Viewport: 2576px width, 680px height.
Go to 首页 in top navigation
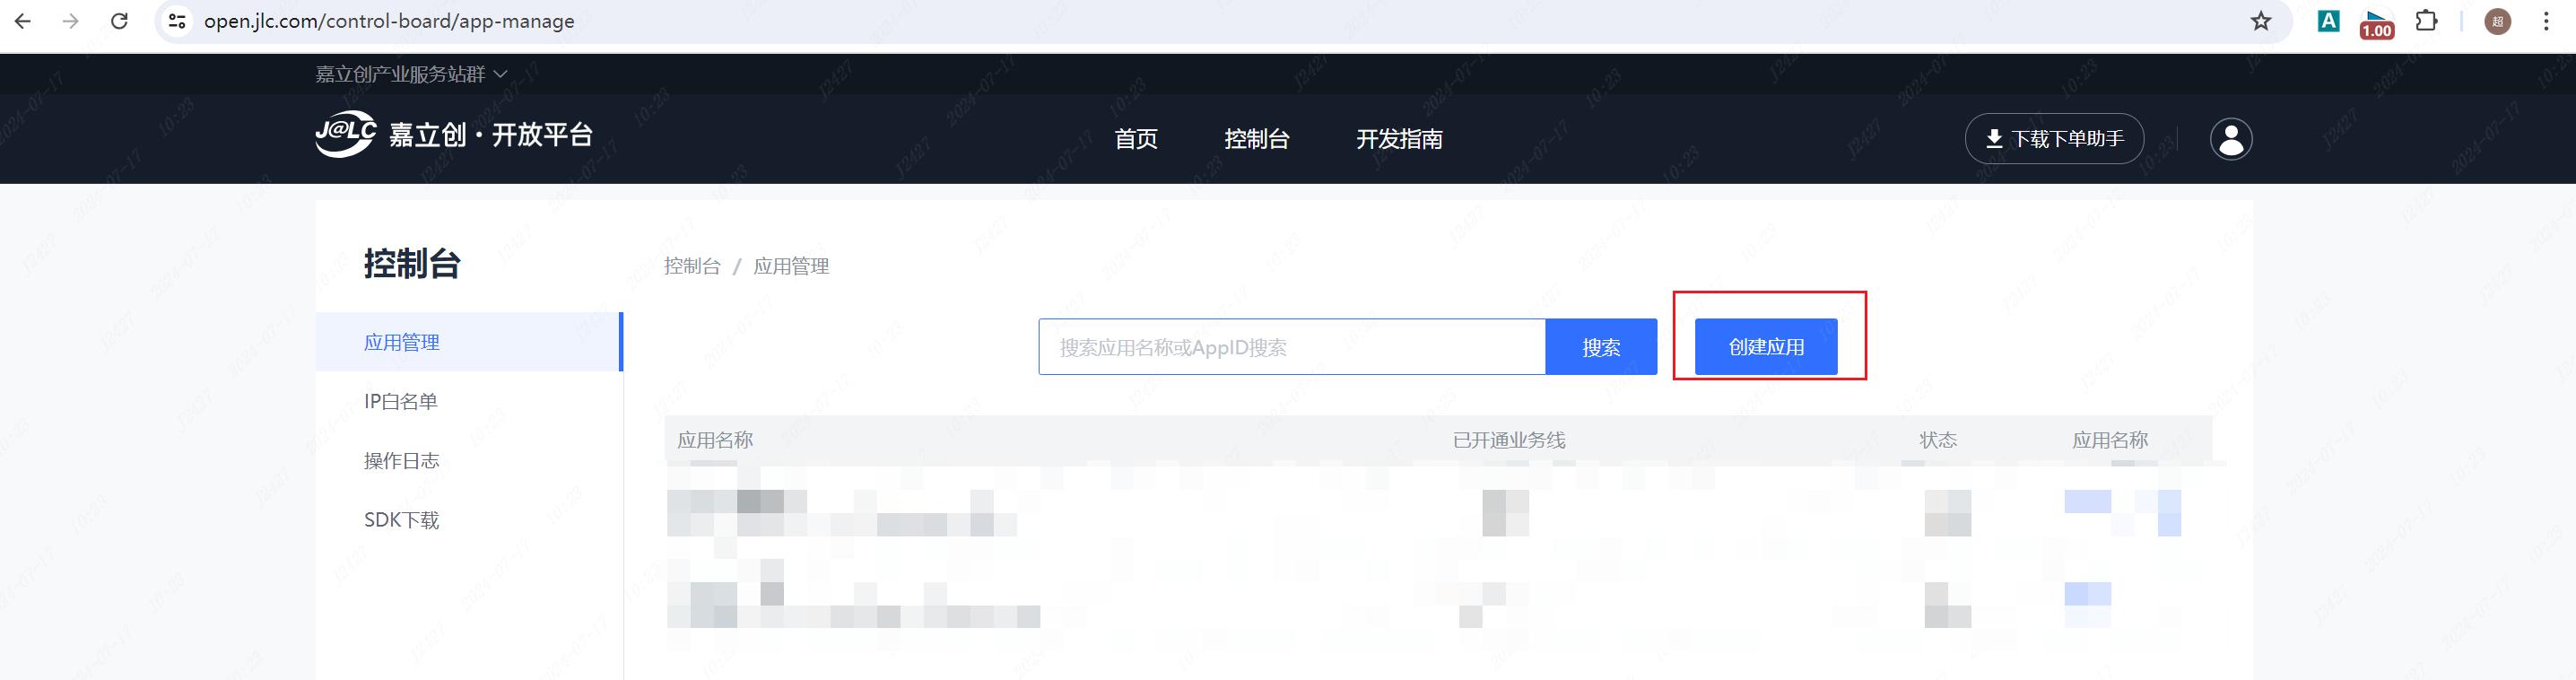pos(1136,139)
